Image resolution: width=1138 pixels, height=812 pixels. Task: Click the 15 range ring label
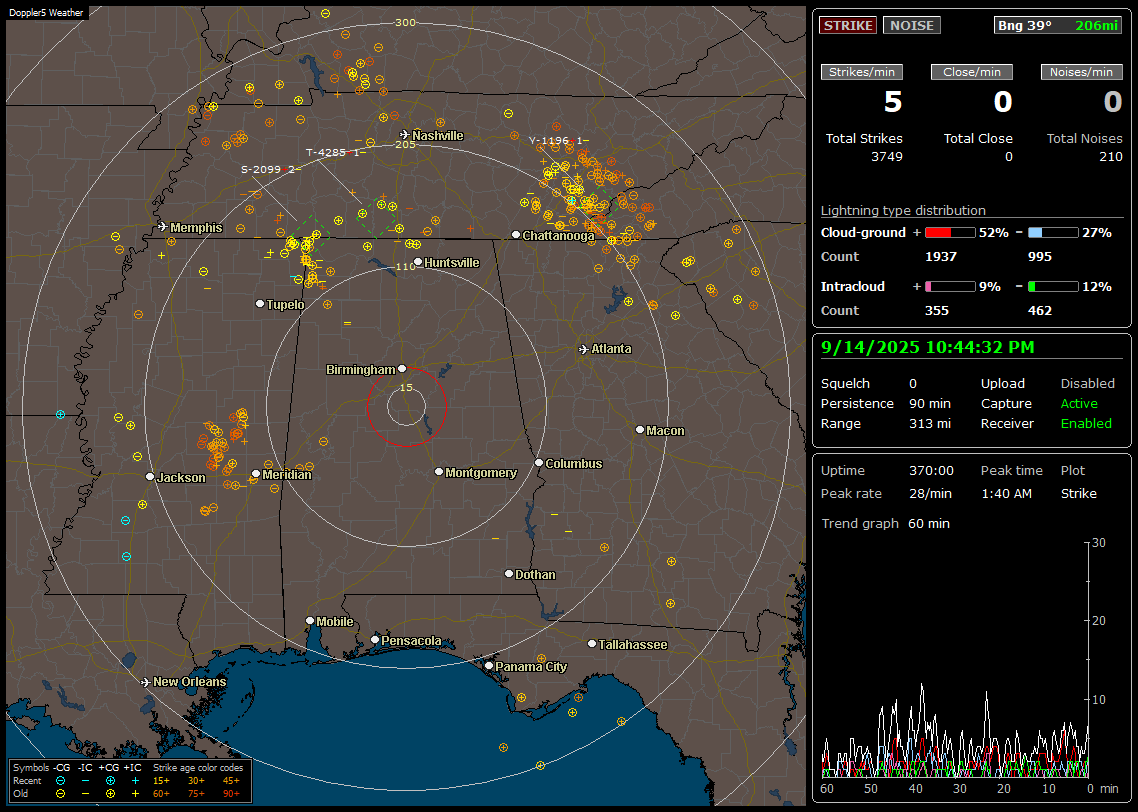pyautogui.click(x=406, y=387)
